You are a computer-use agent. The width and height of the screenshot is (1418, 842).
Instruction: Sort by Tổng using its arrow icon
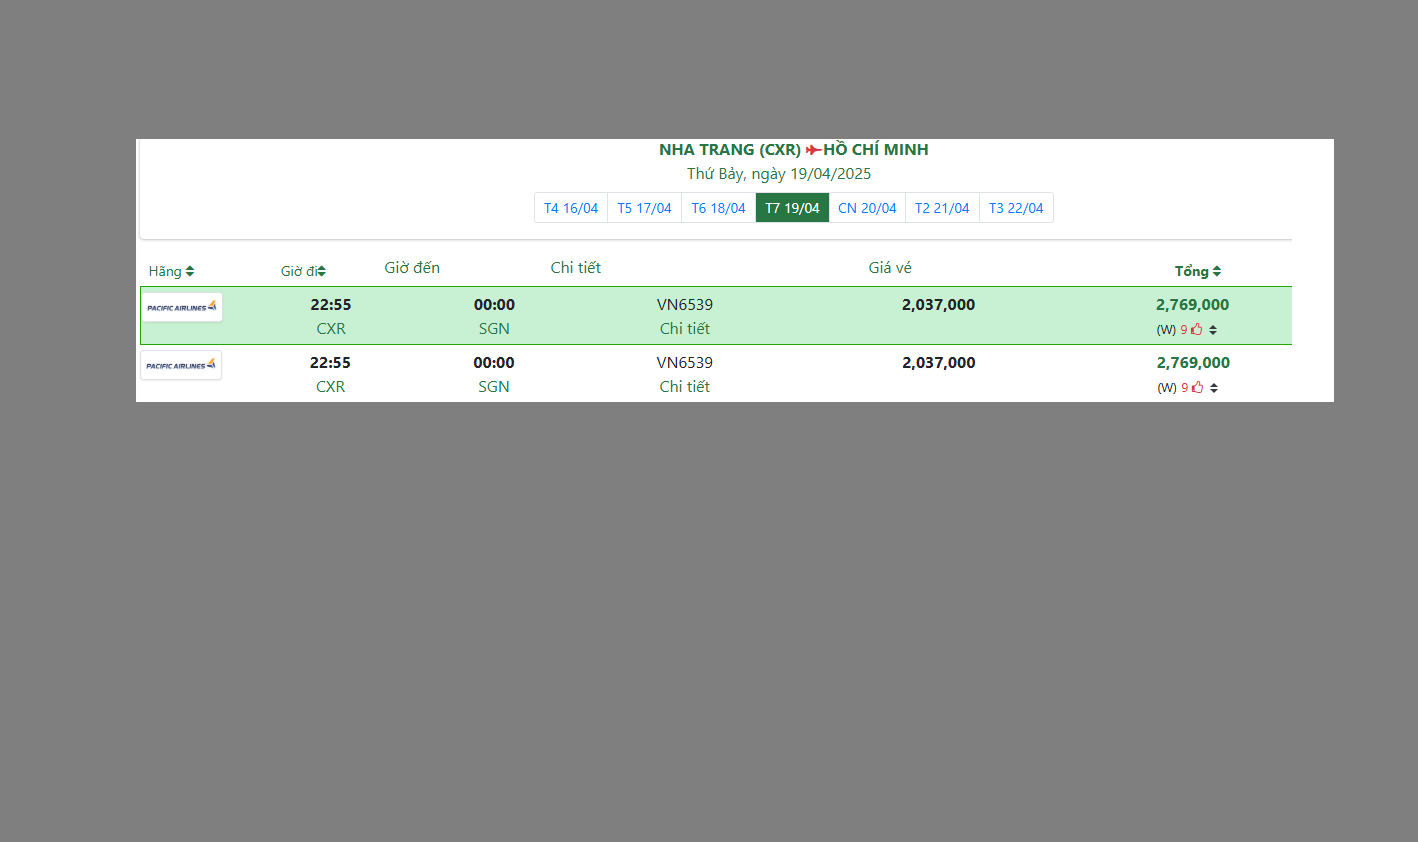coord(1216,272)
